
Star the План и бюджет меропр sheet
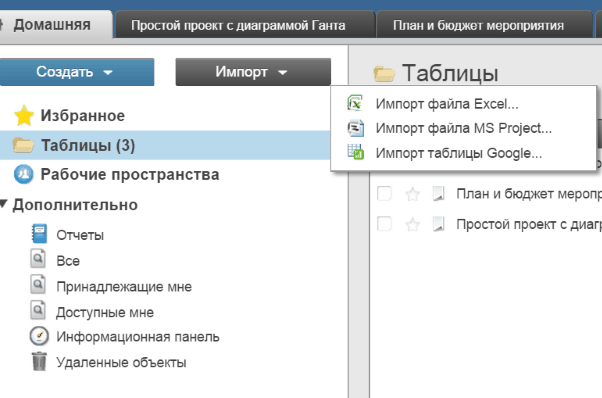[412, 194]
